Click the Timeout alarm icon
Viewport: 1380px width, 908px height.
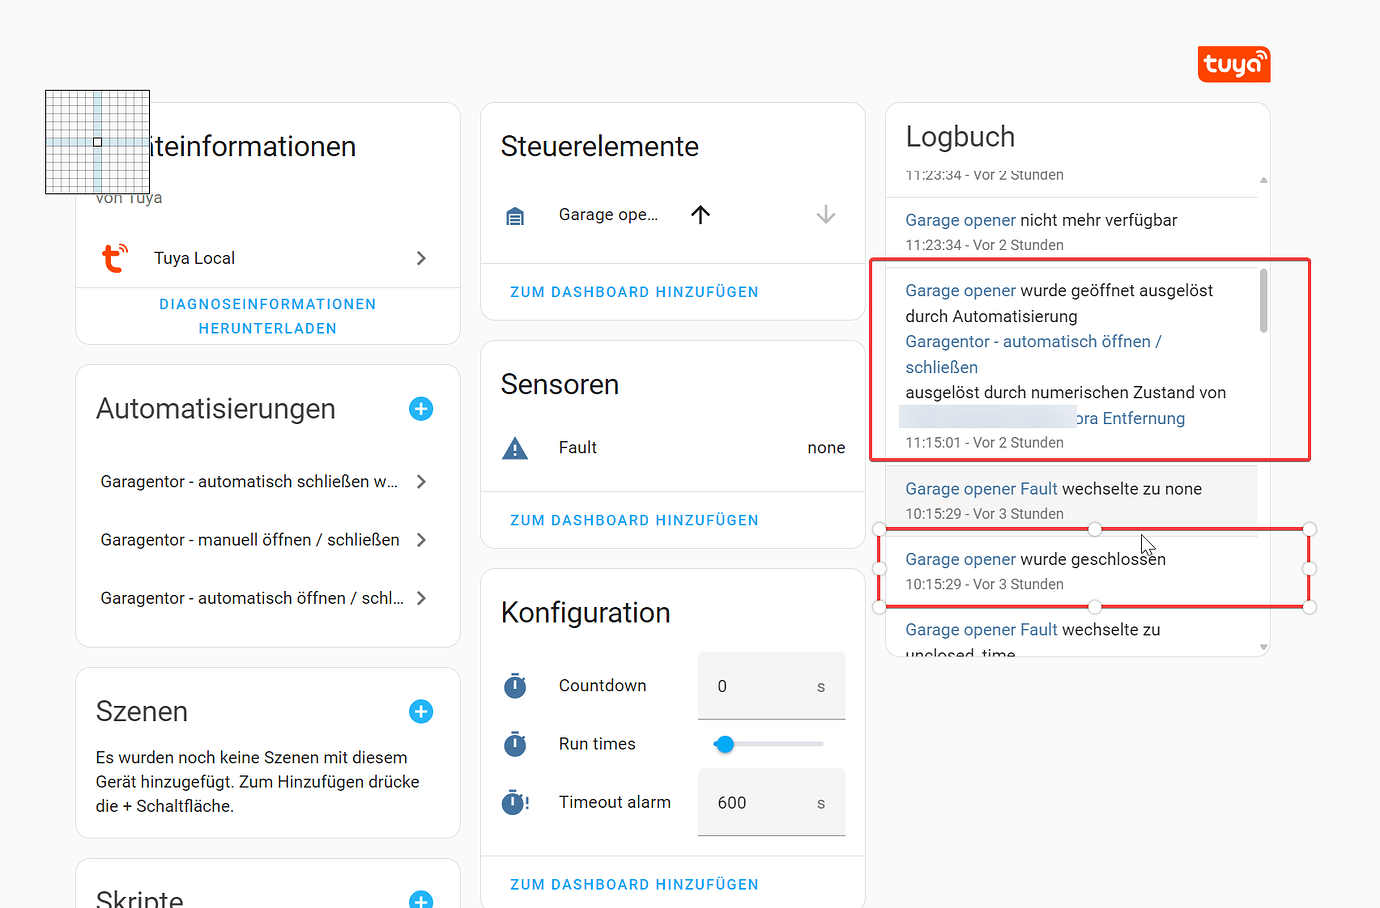coord(514,802)
